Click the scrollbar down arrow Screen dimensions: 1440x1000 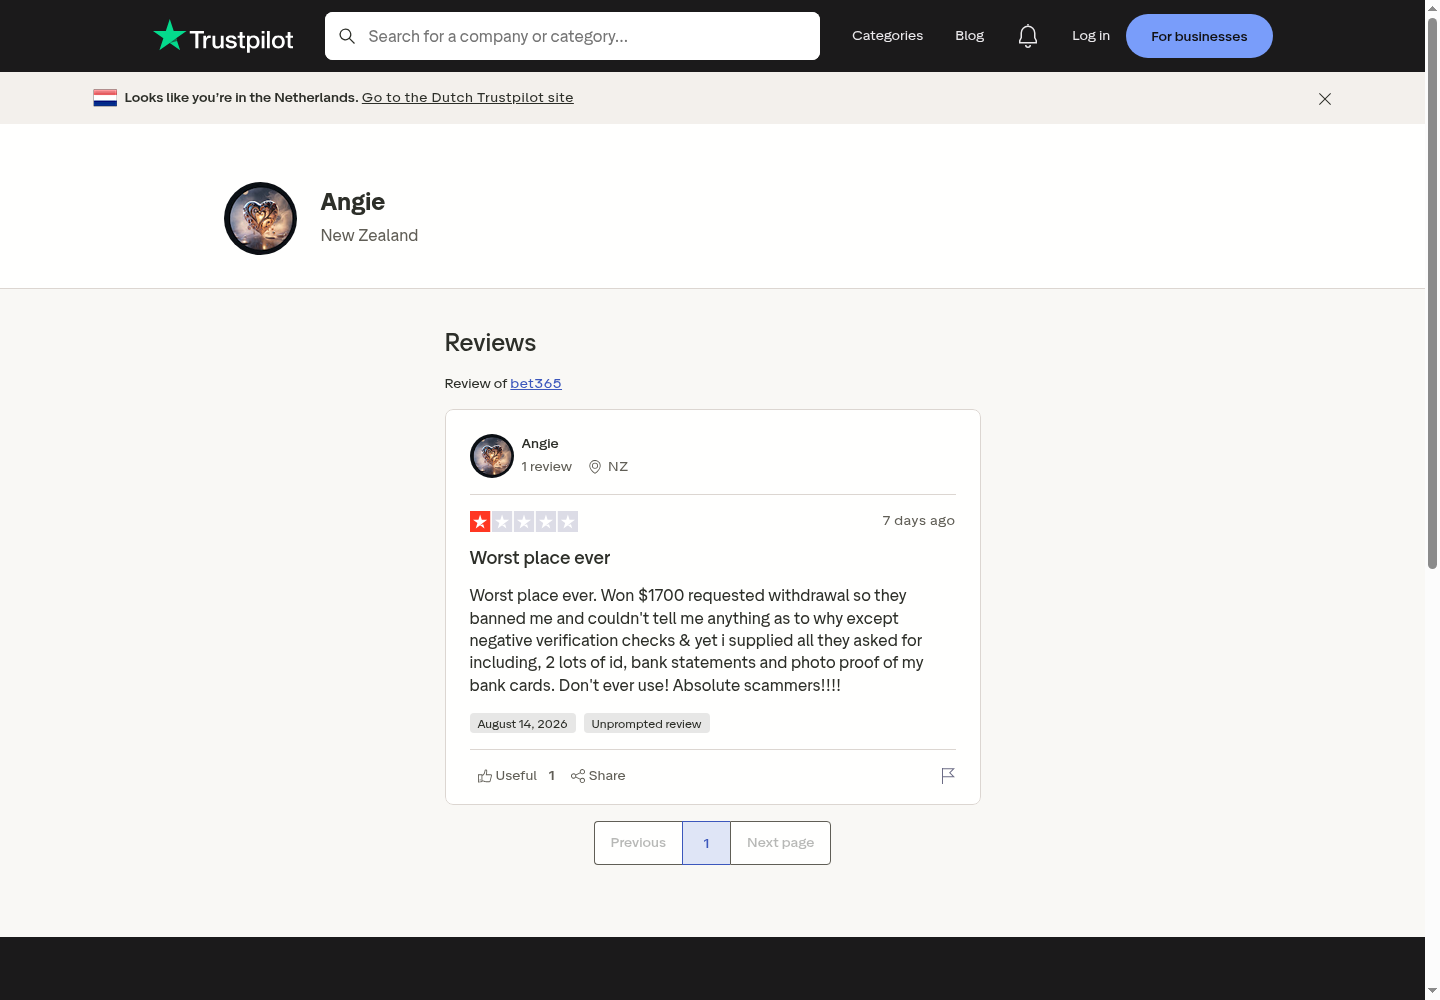pos(1432,991)
